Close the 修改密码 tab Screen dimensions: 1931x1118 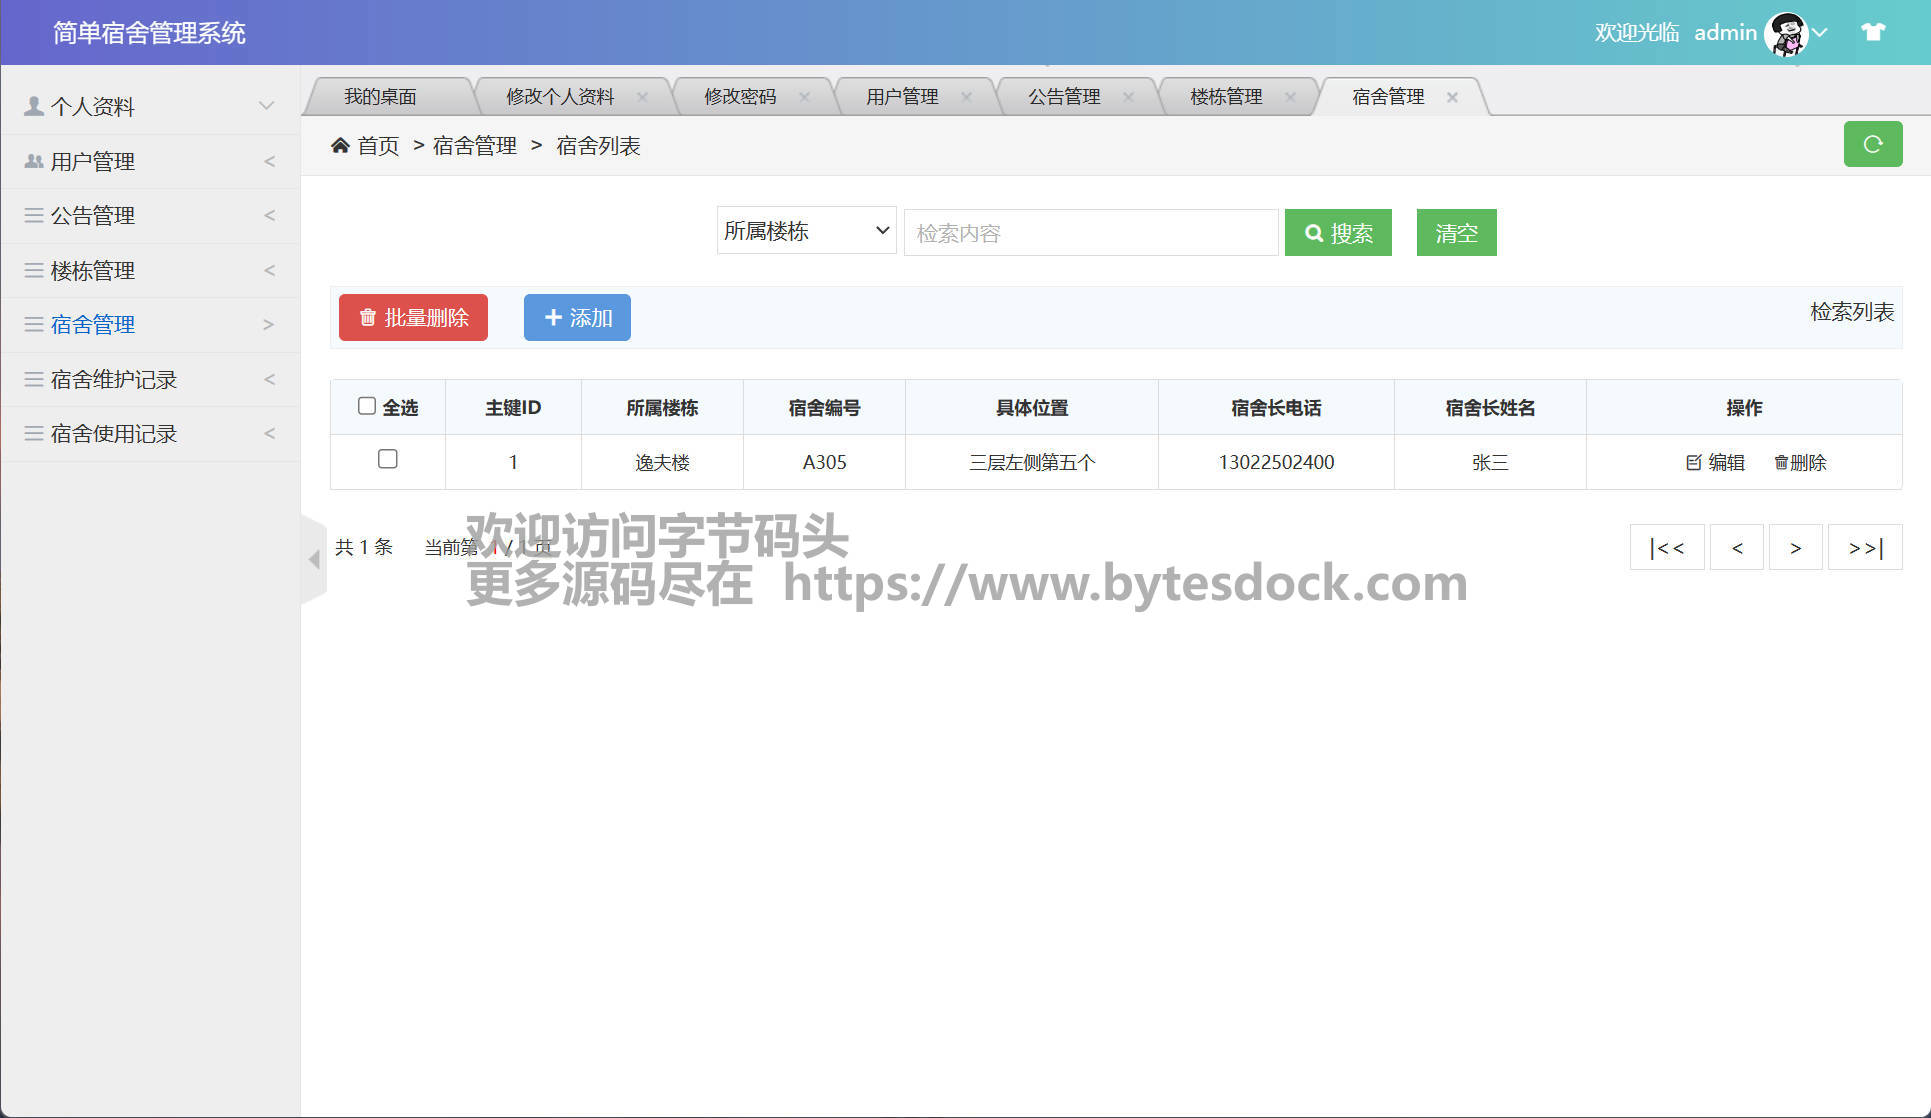(x=804, y=97)
